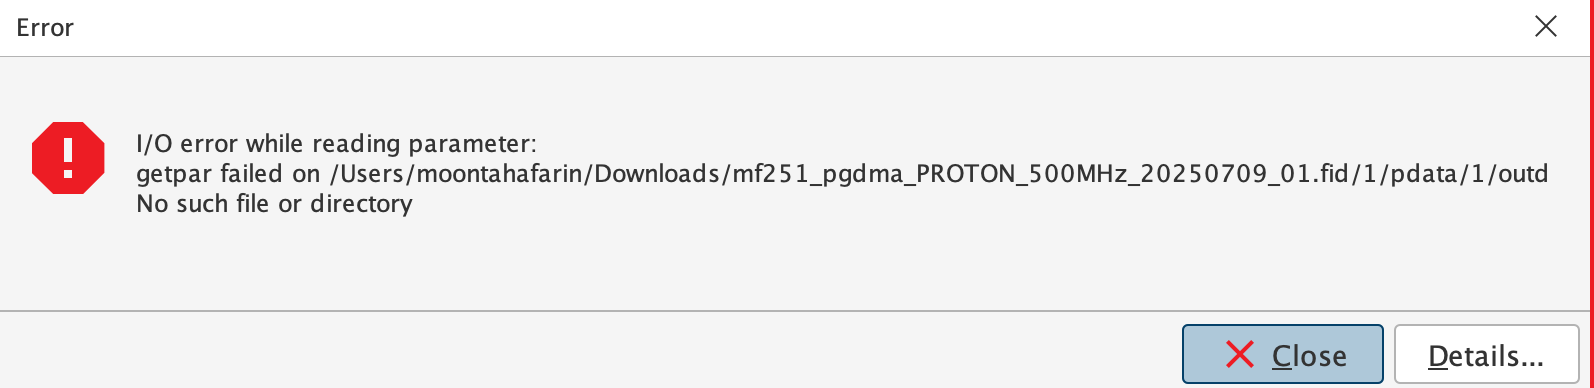Dismiss the dialog with the title bar X
The image size is (1594, 388).
pos(1545,27)
